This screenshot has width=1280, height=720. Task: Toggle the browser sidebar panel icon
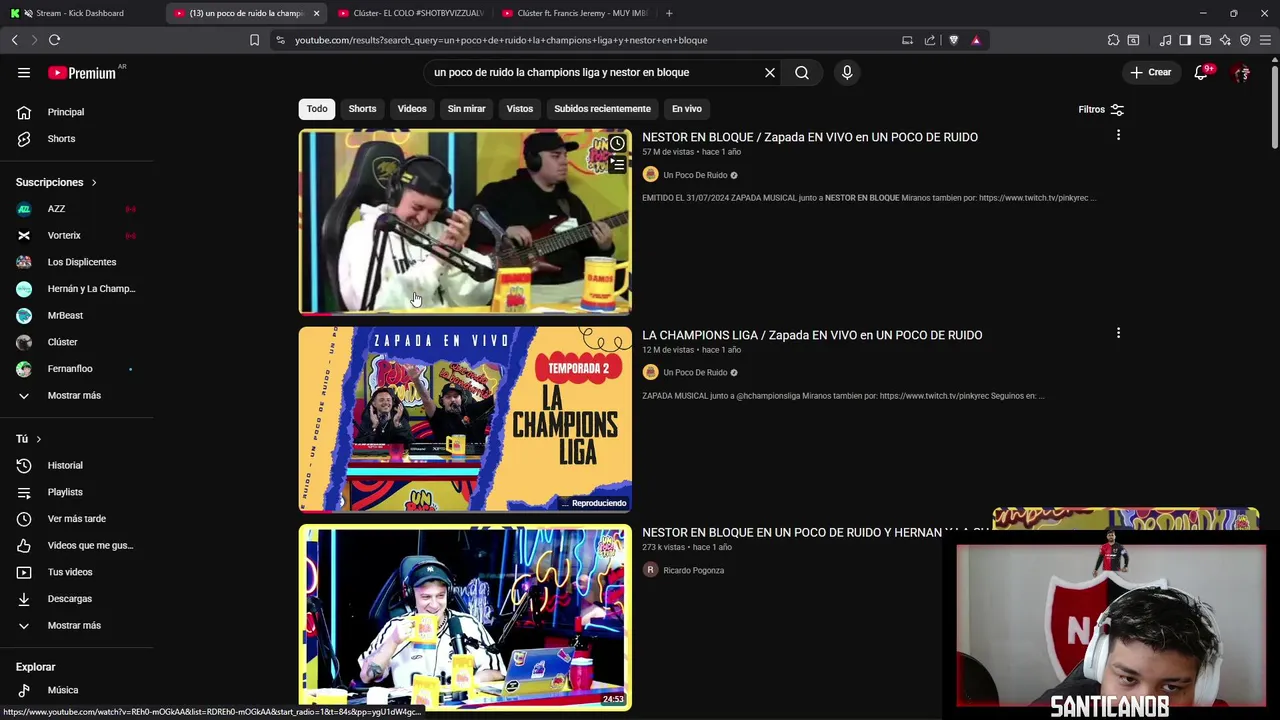1185,40
